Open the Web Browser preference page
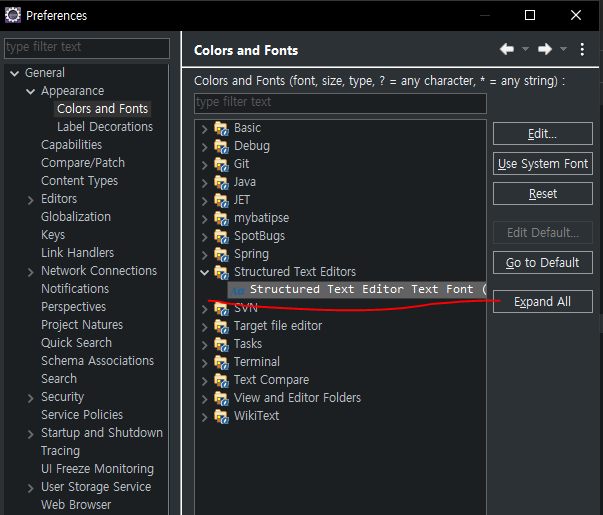The image size is (603, 515). [76, 505]
